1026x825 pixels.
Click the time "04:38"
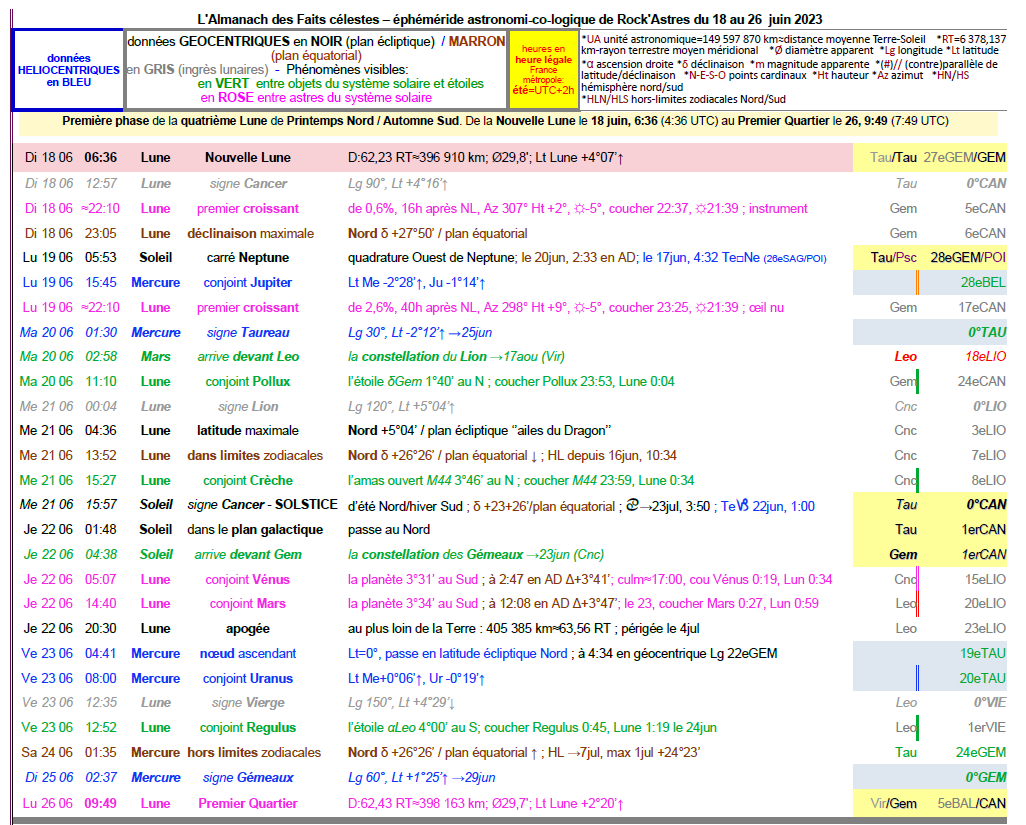(101, 554)
